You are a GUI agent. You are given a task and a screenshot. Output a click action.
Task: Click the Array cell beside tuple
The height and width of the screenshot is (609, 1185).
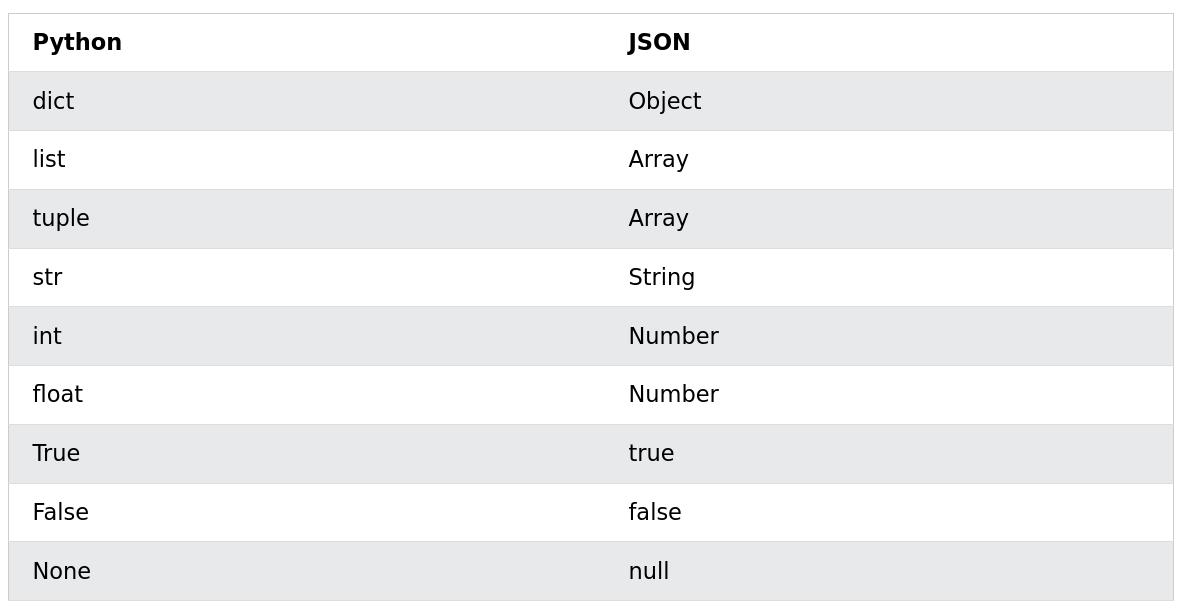[x=658, y=219]
